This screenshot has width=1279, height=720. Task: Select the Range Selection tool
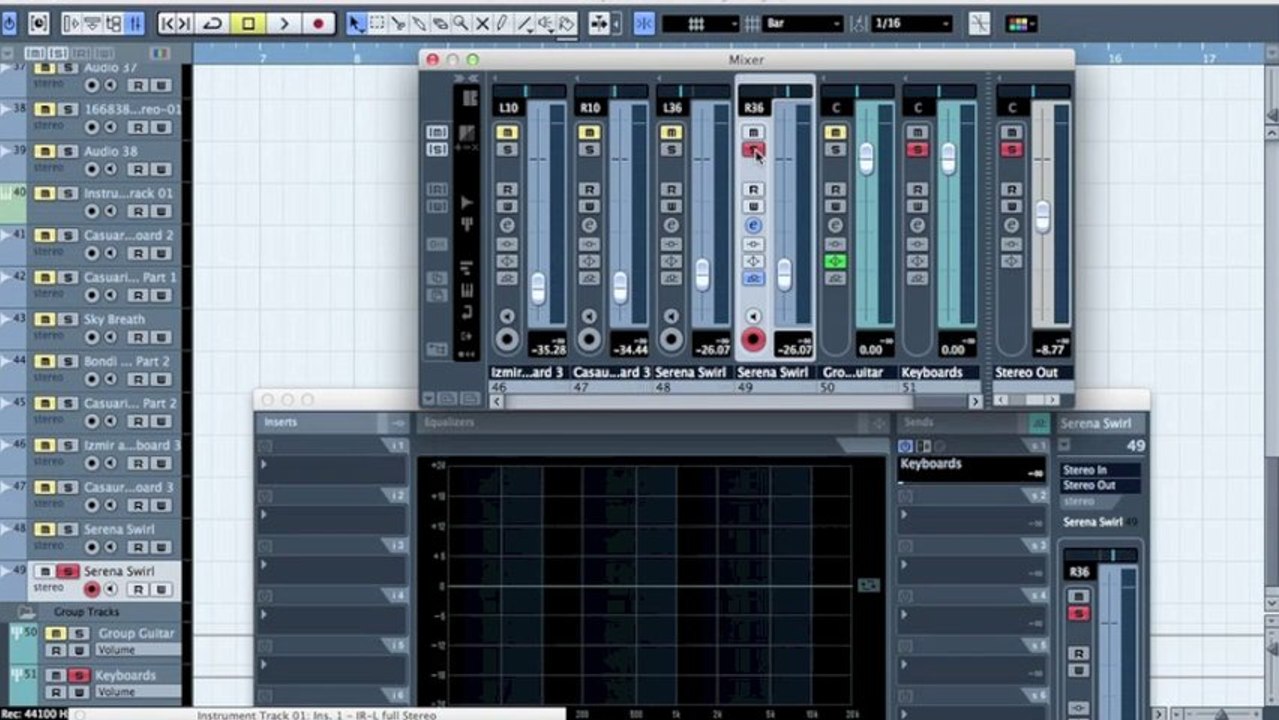coord(377,23)
